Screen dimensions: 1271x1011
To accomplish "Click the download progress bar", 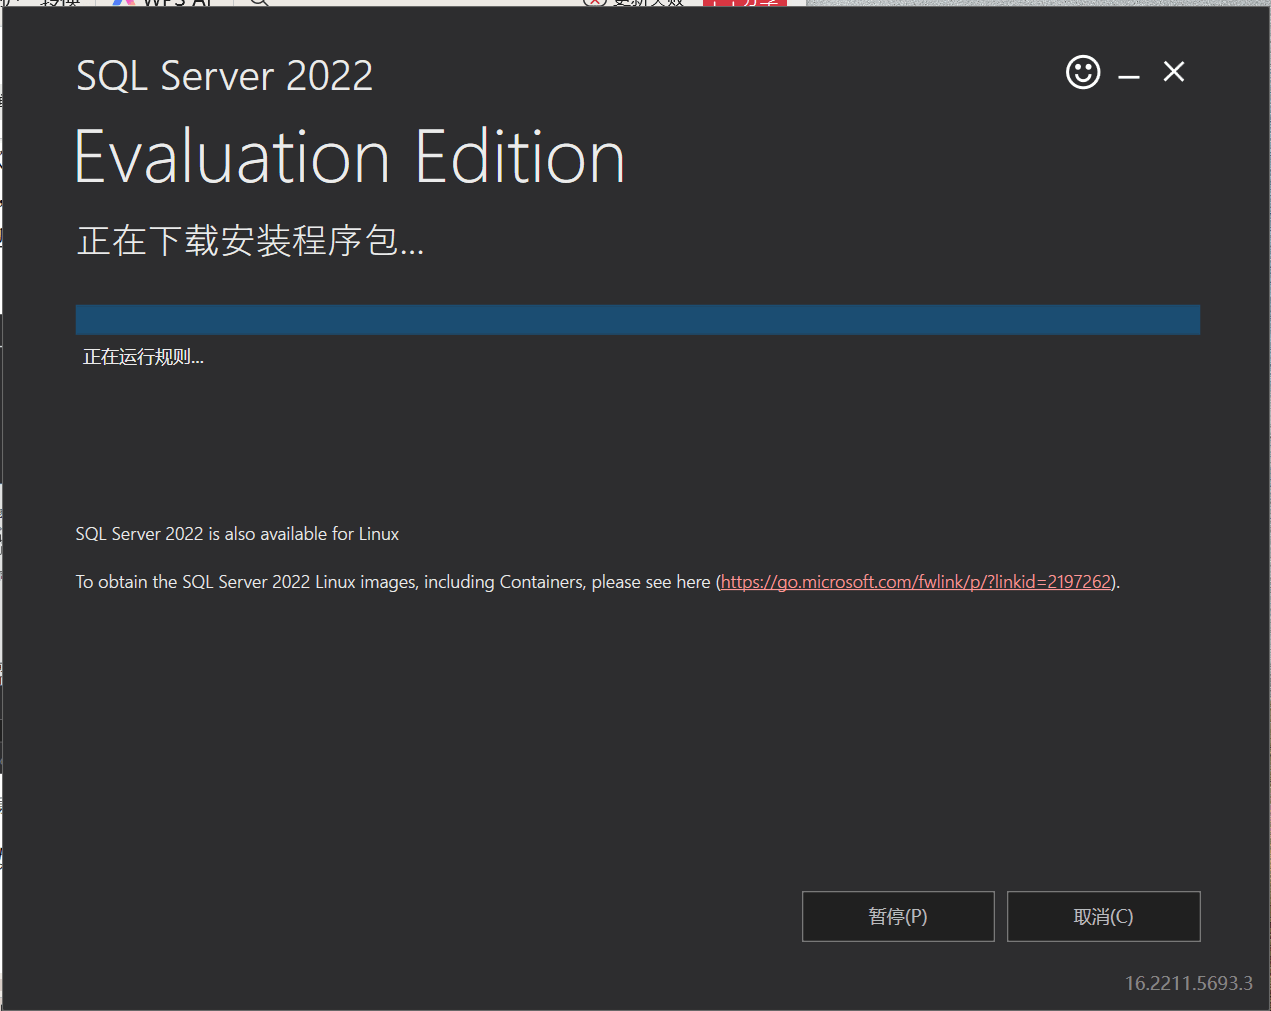I will click(x=638, y=320).
